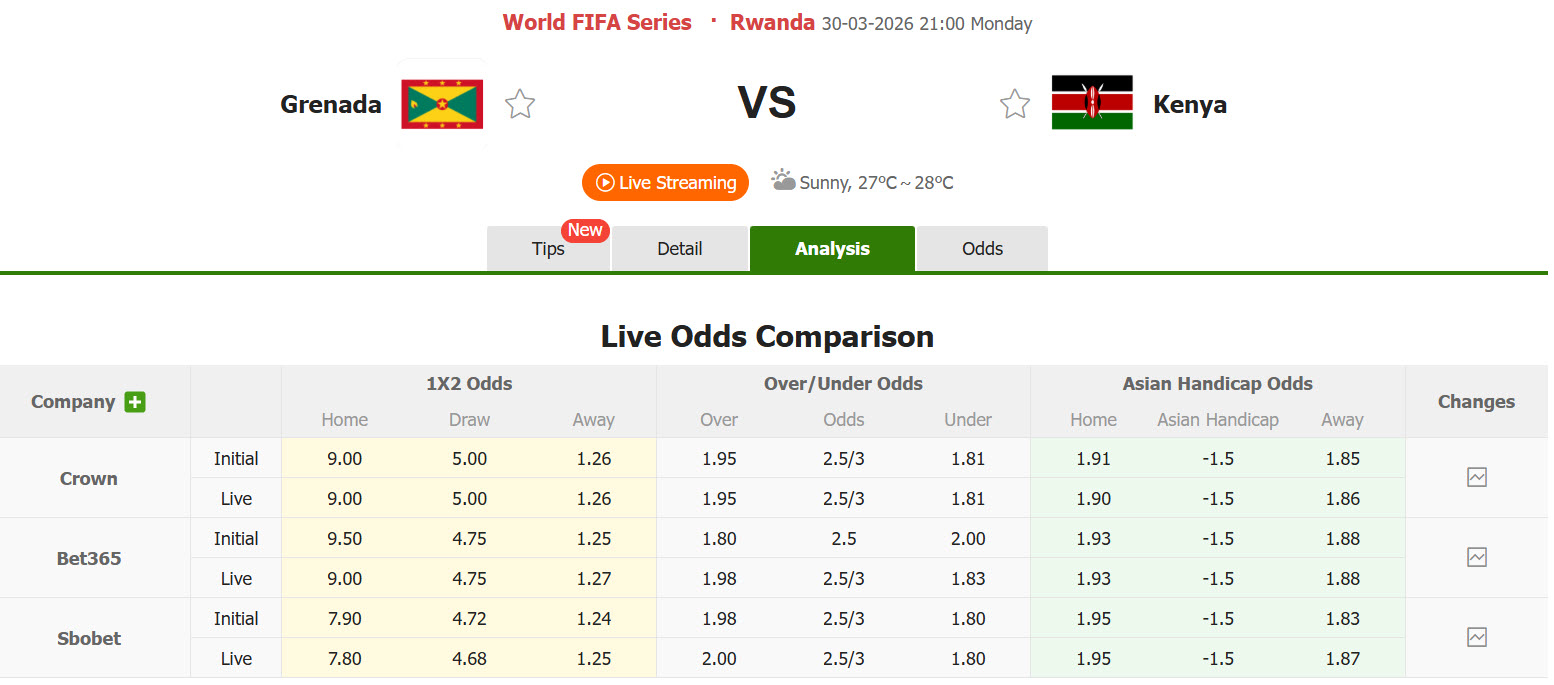Toggle the favorite star next to Grenada
Image resolution: width=1554 pixels, height=685 pixels.
click(x=520, y=103)
